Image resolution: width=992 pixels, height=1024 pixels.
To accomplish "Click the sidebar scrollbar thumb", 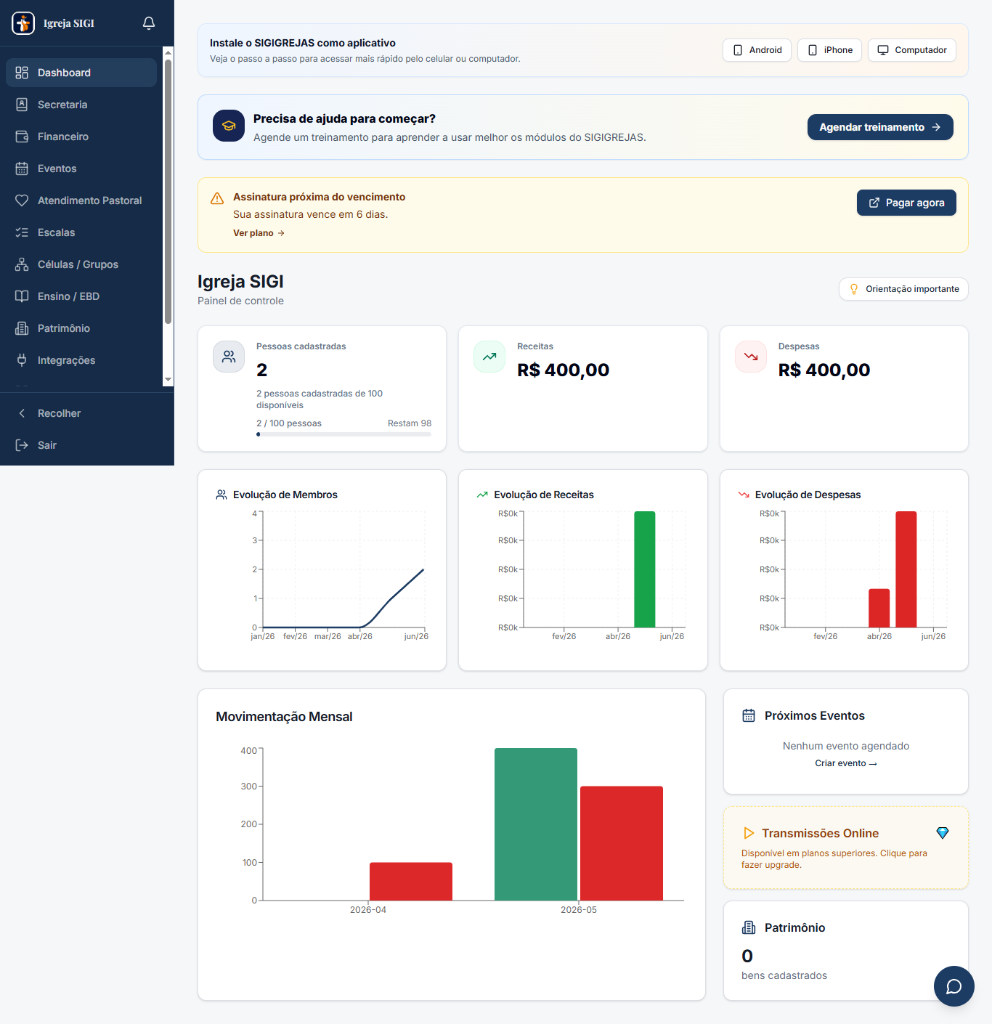I will coord(168,191).
